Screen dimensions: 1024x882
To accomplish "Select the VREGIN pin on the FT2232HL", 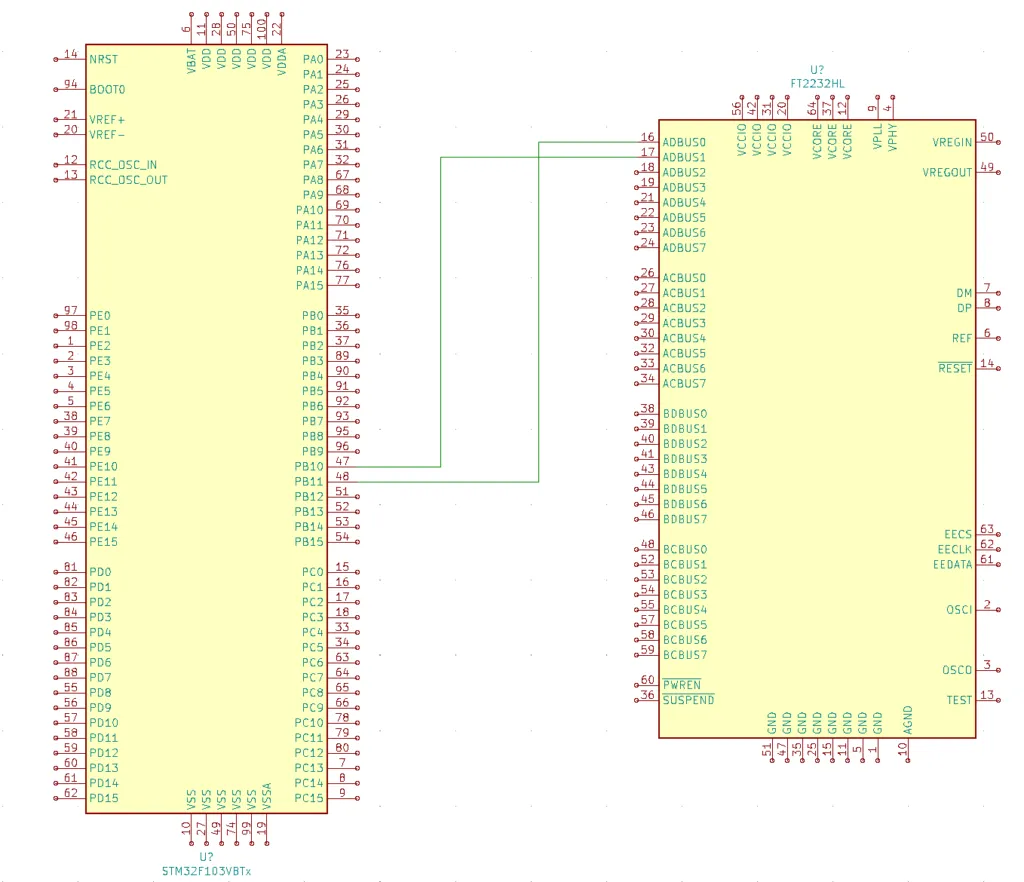I will 988,143.
